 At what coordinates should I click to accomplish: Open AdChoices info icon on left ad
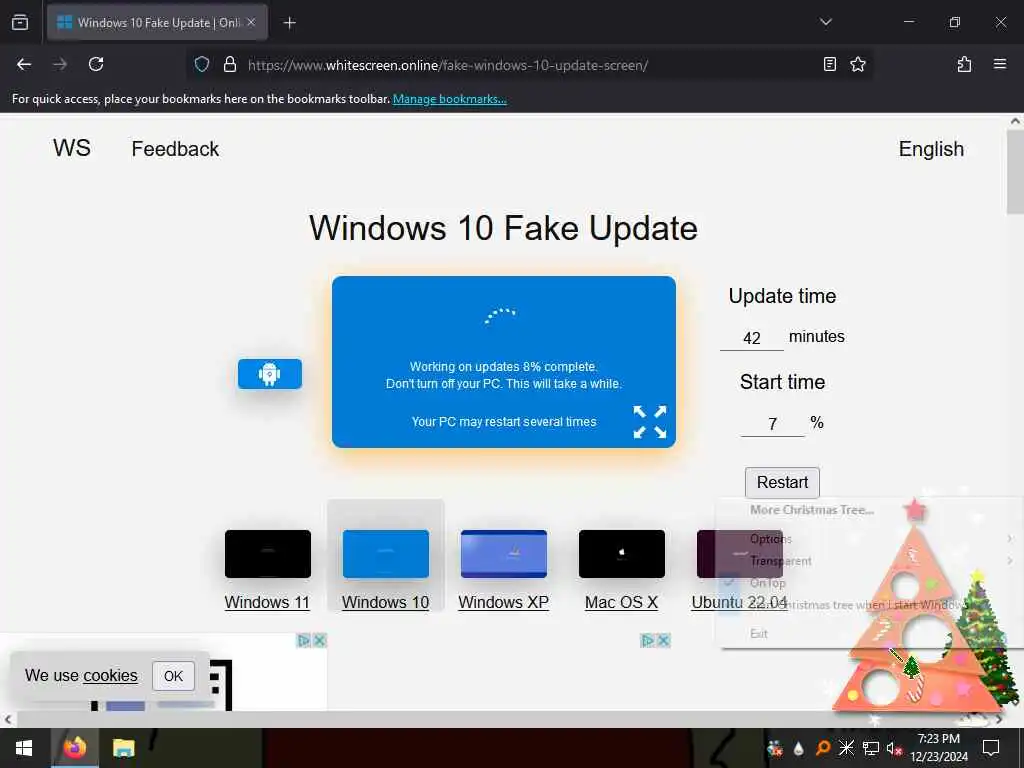click(x=304, y=641)
